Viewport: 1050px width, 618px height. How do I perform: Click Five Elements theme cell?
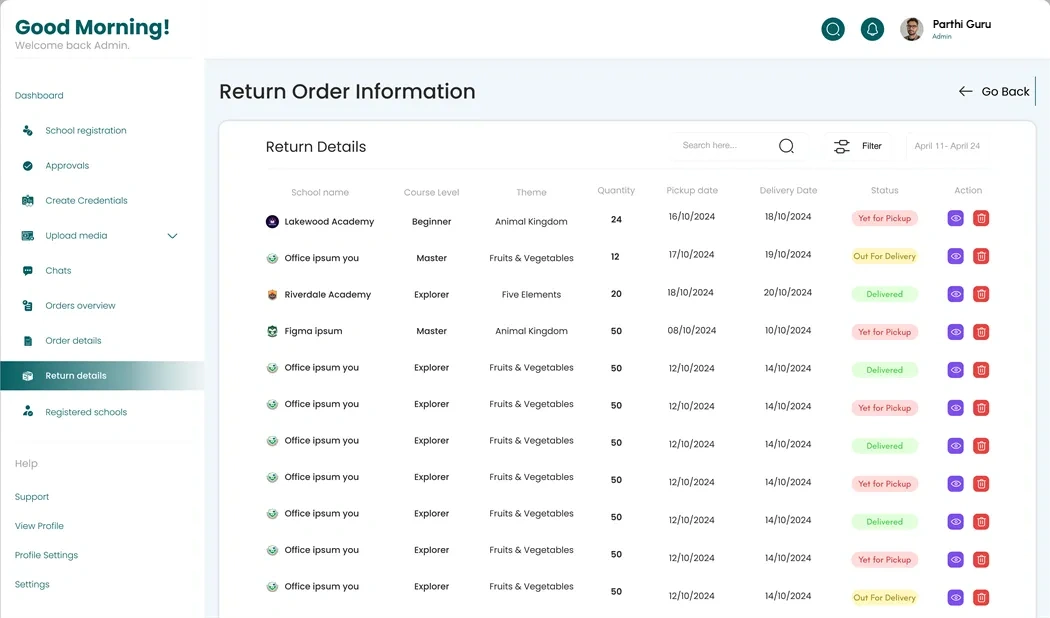pyautogui.click(x=531, y=295)
